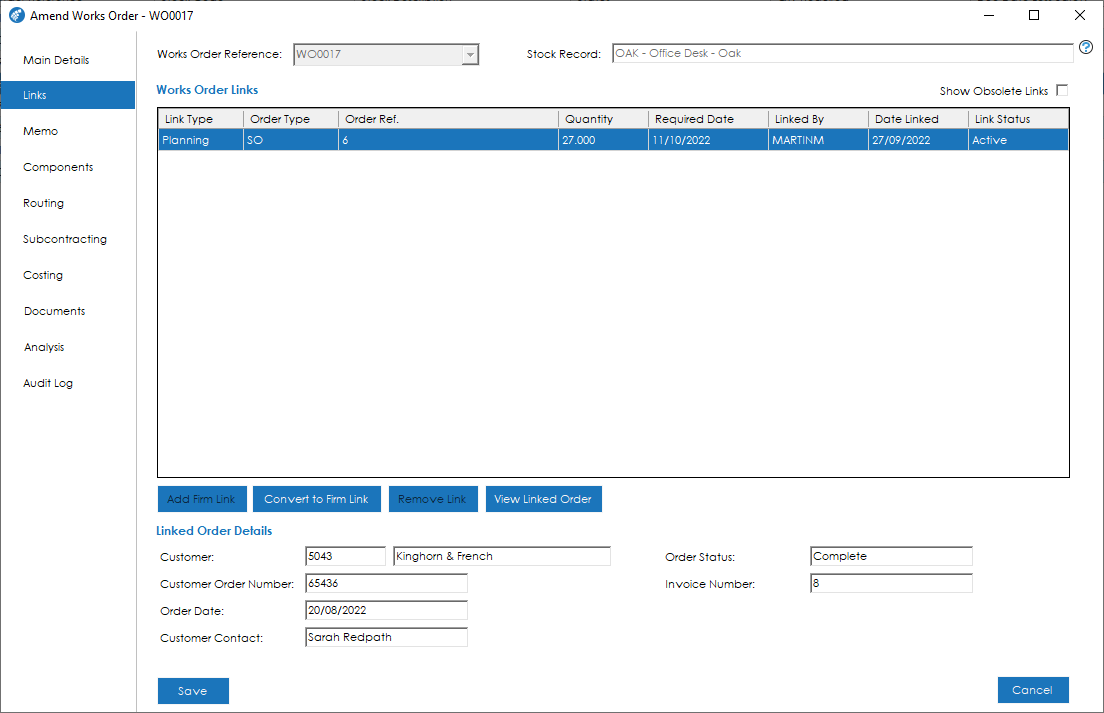Save the works order
The image size is (1104, 713).
pyautogui.click(x=193, y=691)
